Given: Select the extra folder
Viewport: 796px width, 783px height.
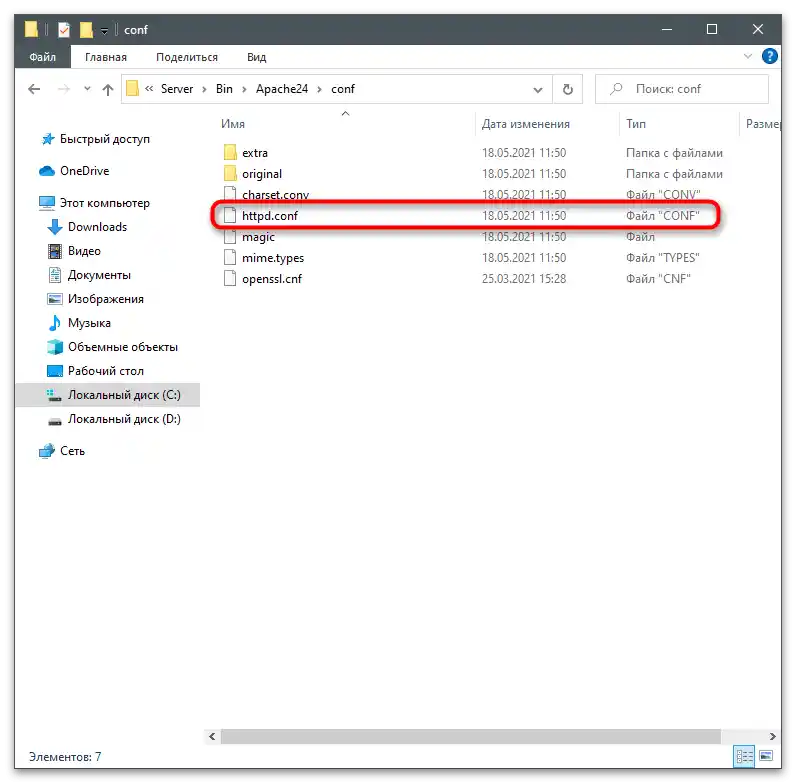Looking at the screenshot, I should pyautogui.click(x=255, y=153).
